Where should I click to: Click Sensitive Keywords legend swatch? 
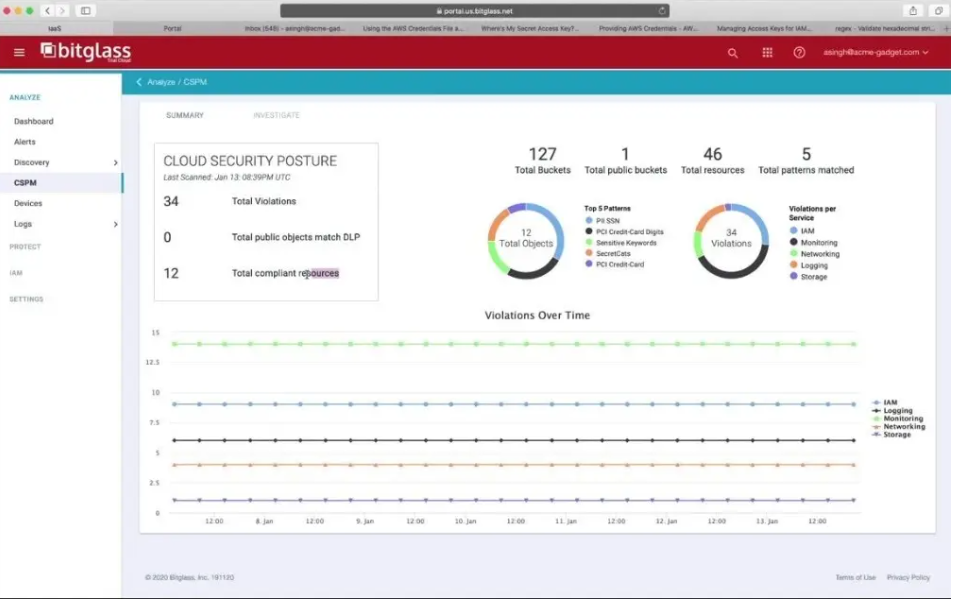coord(588,242)
